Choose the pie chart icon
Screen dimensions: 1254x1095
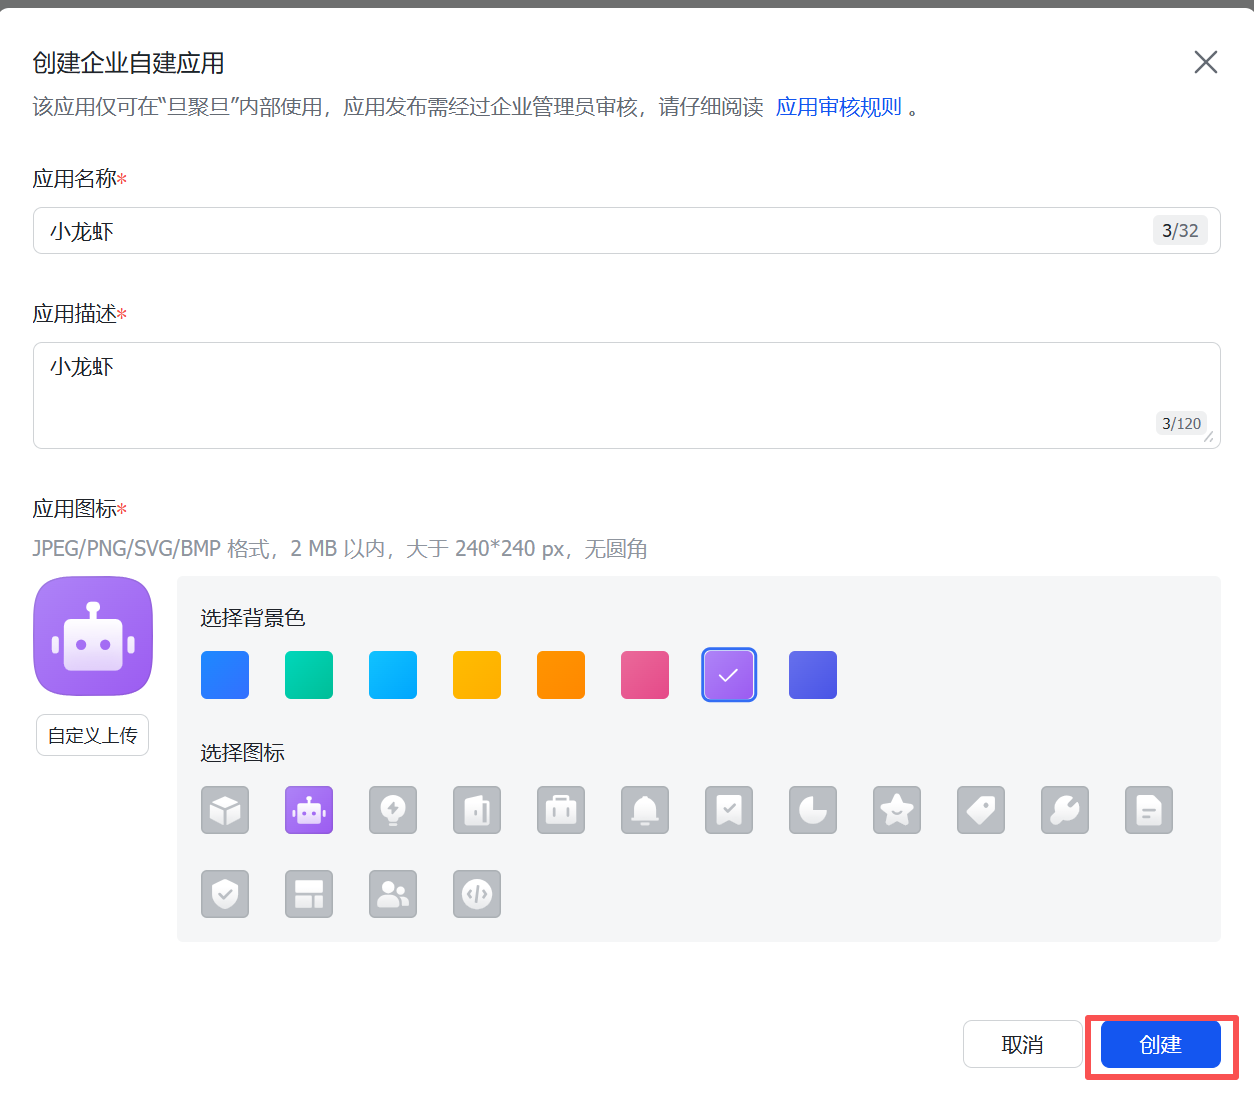click(x=813, y=810)
